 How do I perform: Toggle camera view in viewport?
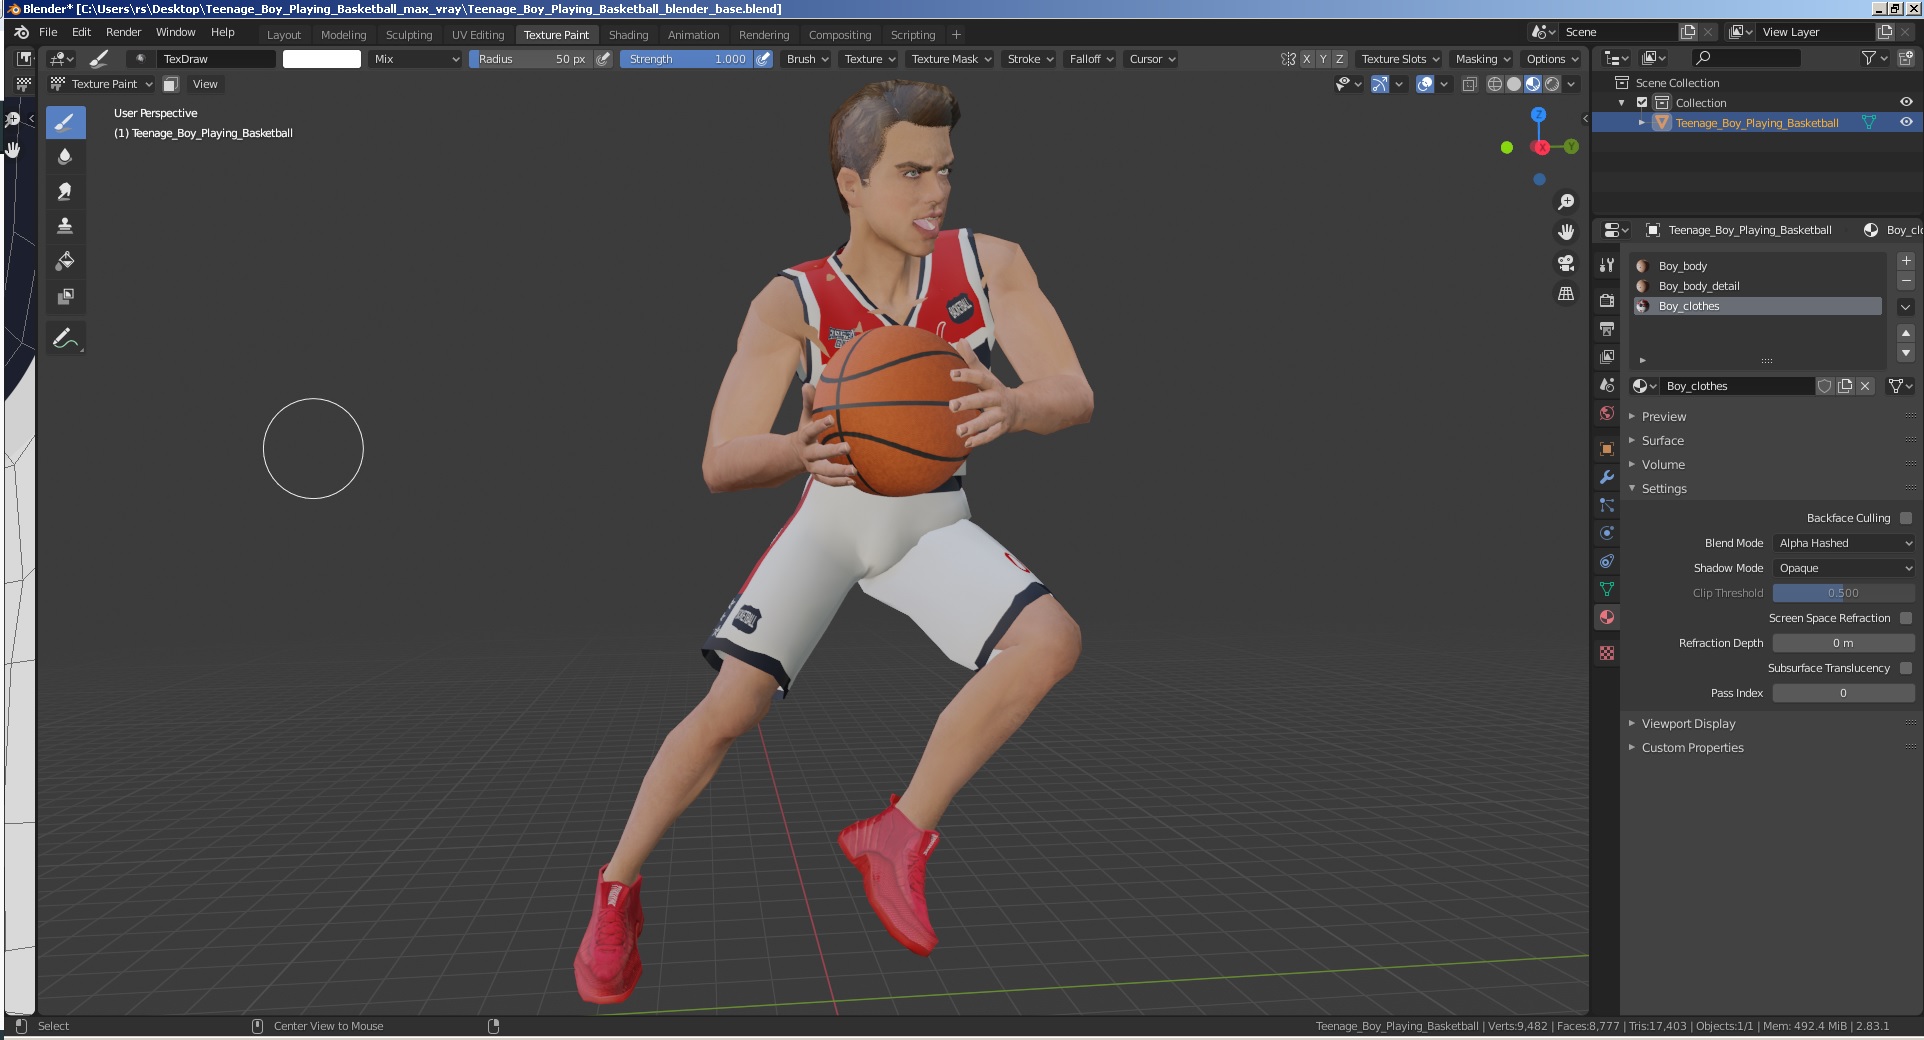click(x=1566, y=263)
